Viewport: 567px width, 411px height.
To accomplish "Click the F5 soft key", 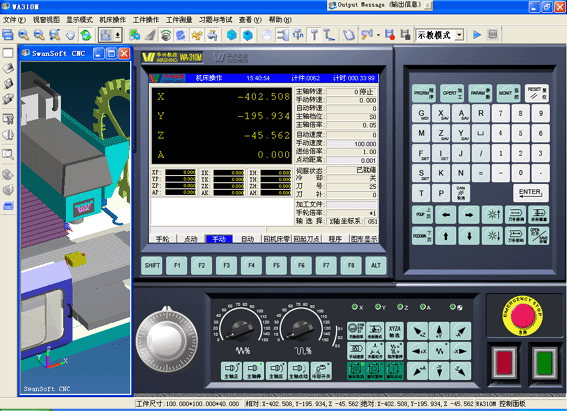I will pyautogui.click(x=277, y=266).
